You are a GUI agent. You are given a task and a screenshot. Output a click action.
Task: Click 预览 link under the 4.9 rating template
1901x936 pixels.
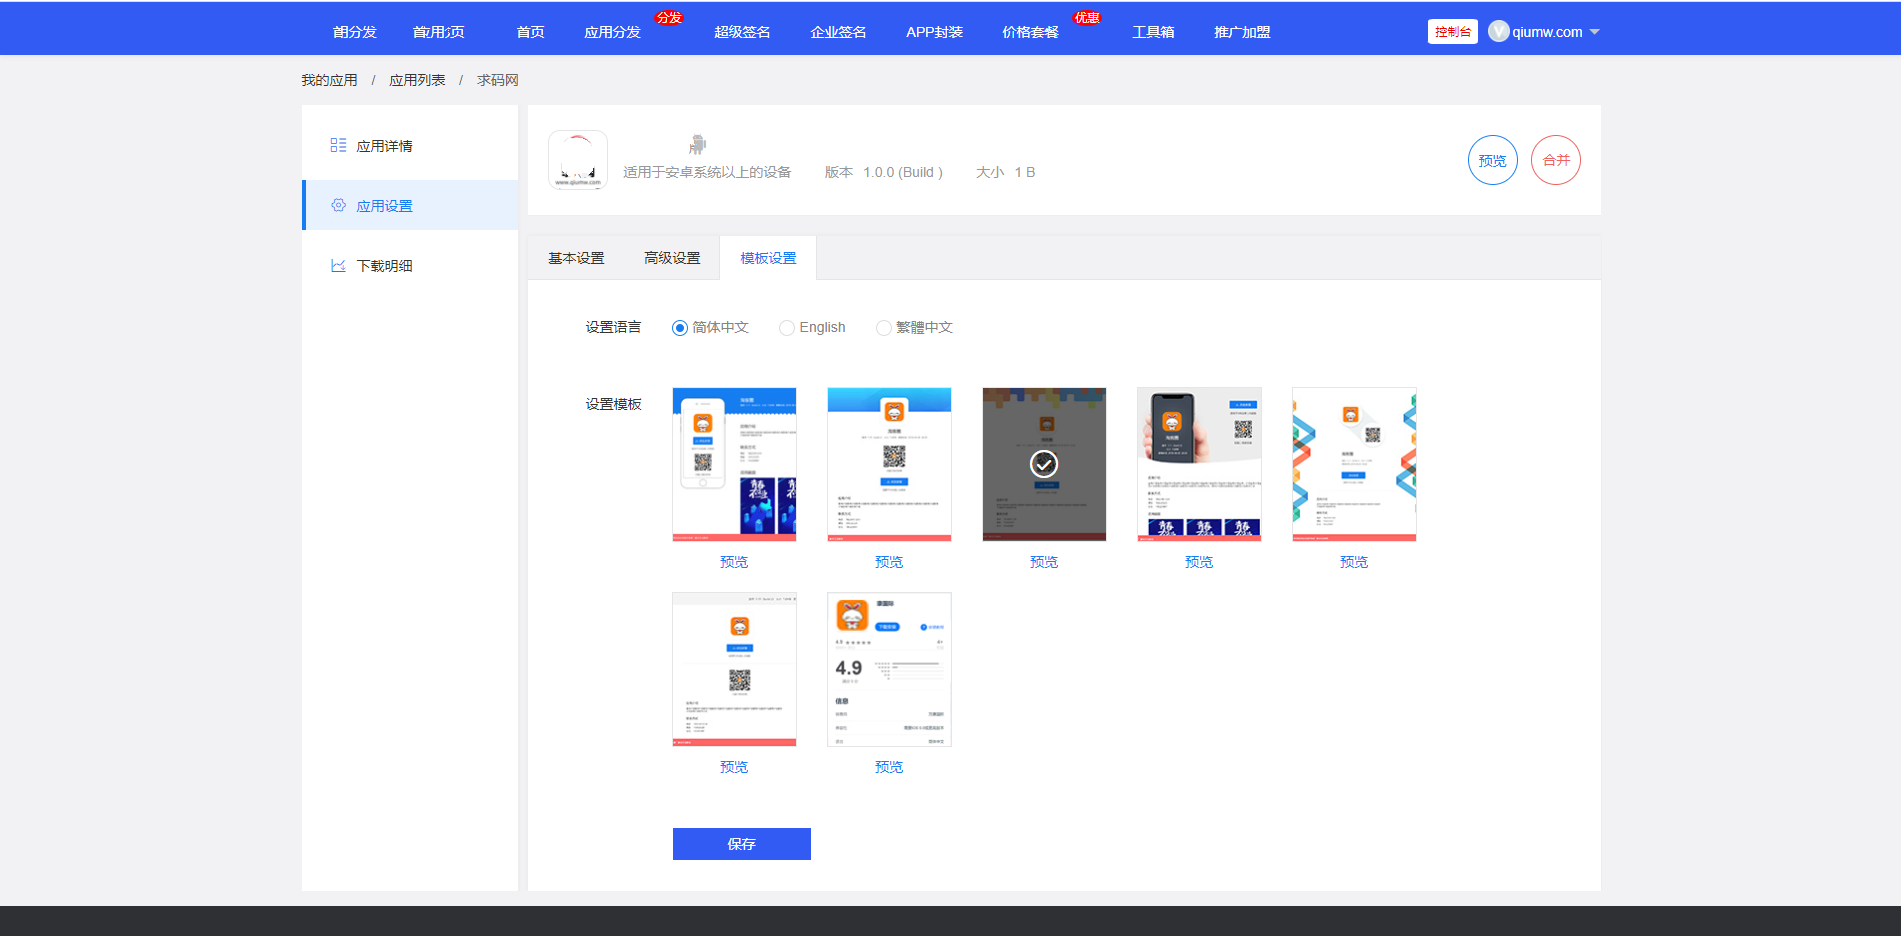click(x=888, y=767)
